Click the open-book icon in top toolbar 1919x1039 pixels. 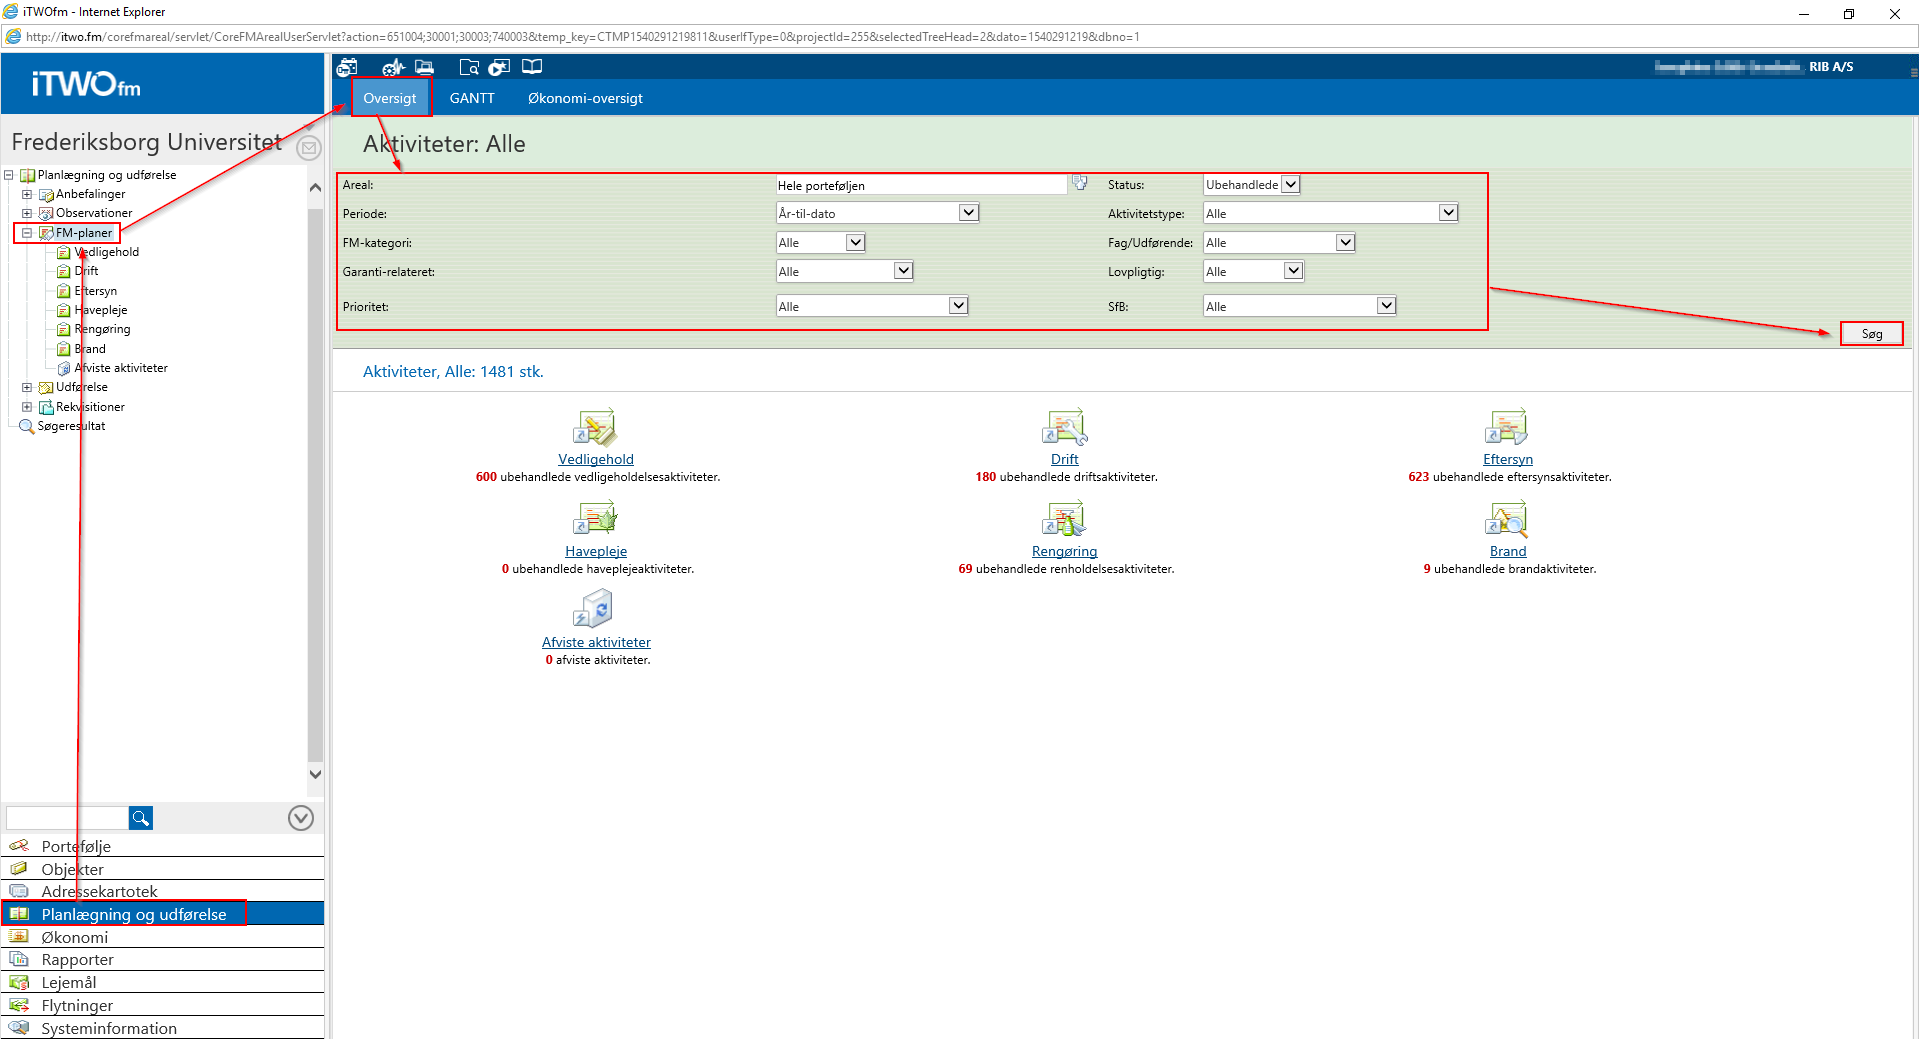532,67
